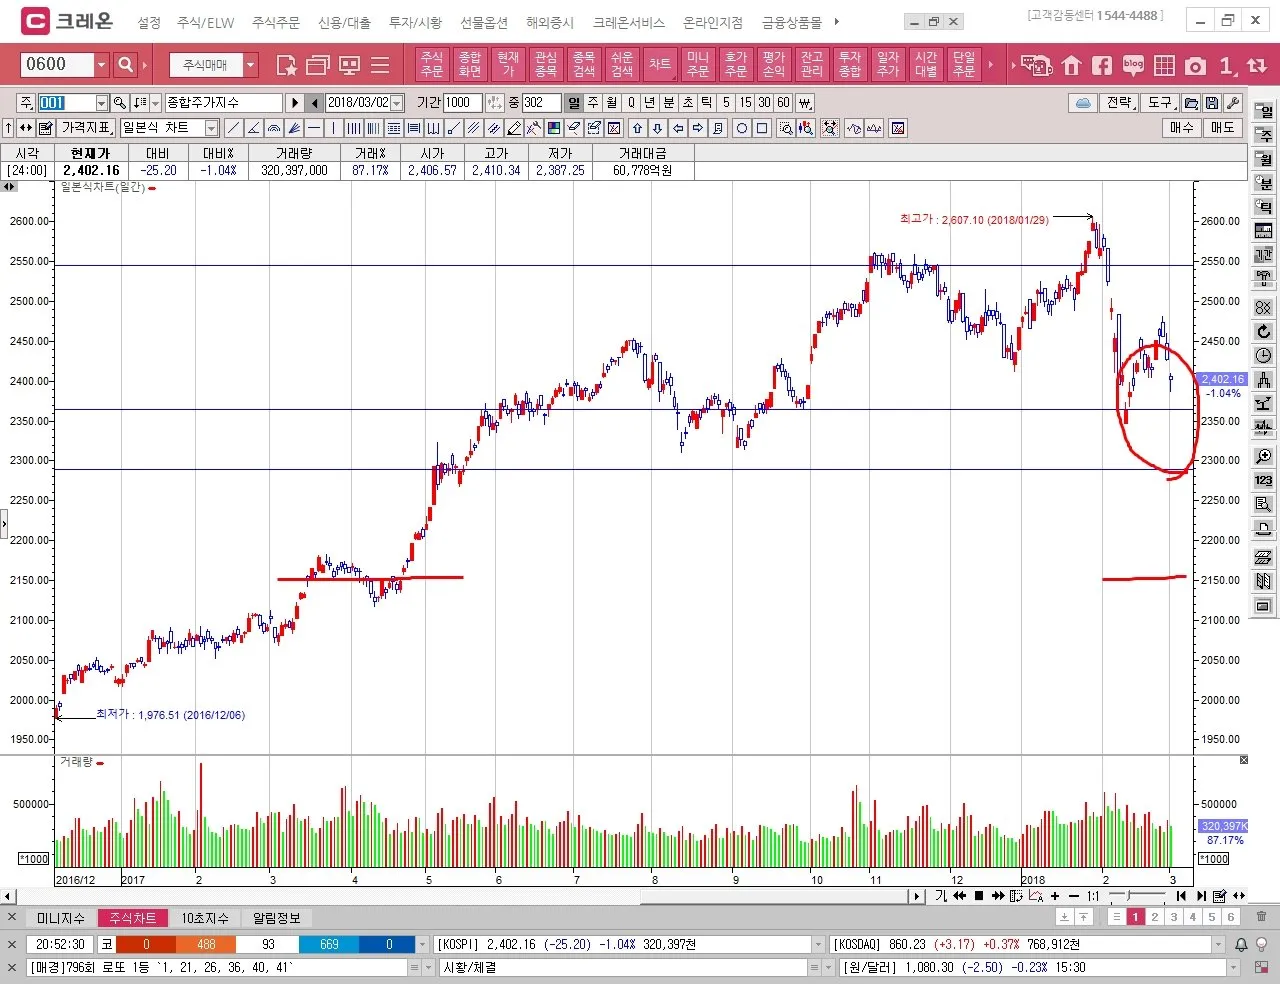This screenshot has height=984, width=1280.
Task: Click the 매도 sell button
Action: point(1223,128)
